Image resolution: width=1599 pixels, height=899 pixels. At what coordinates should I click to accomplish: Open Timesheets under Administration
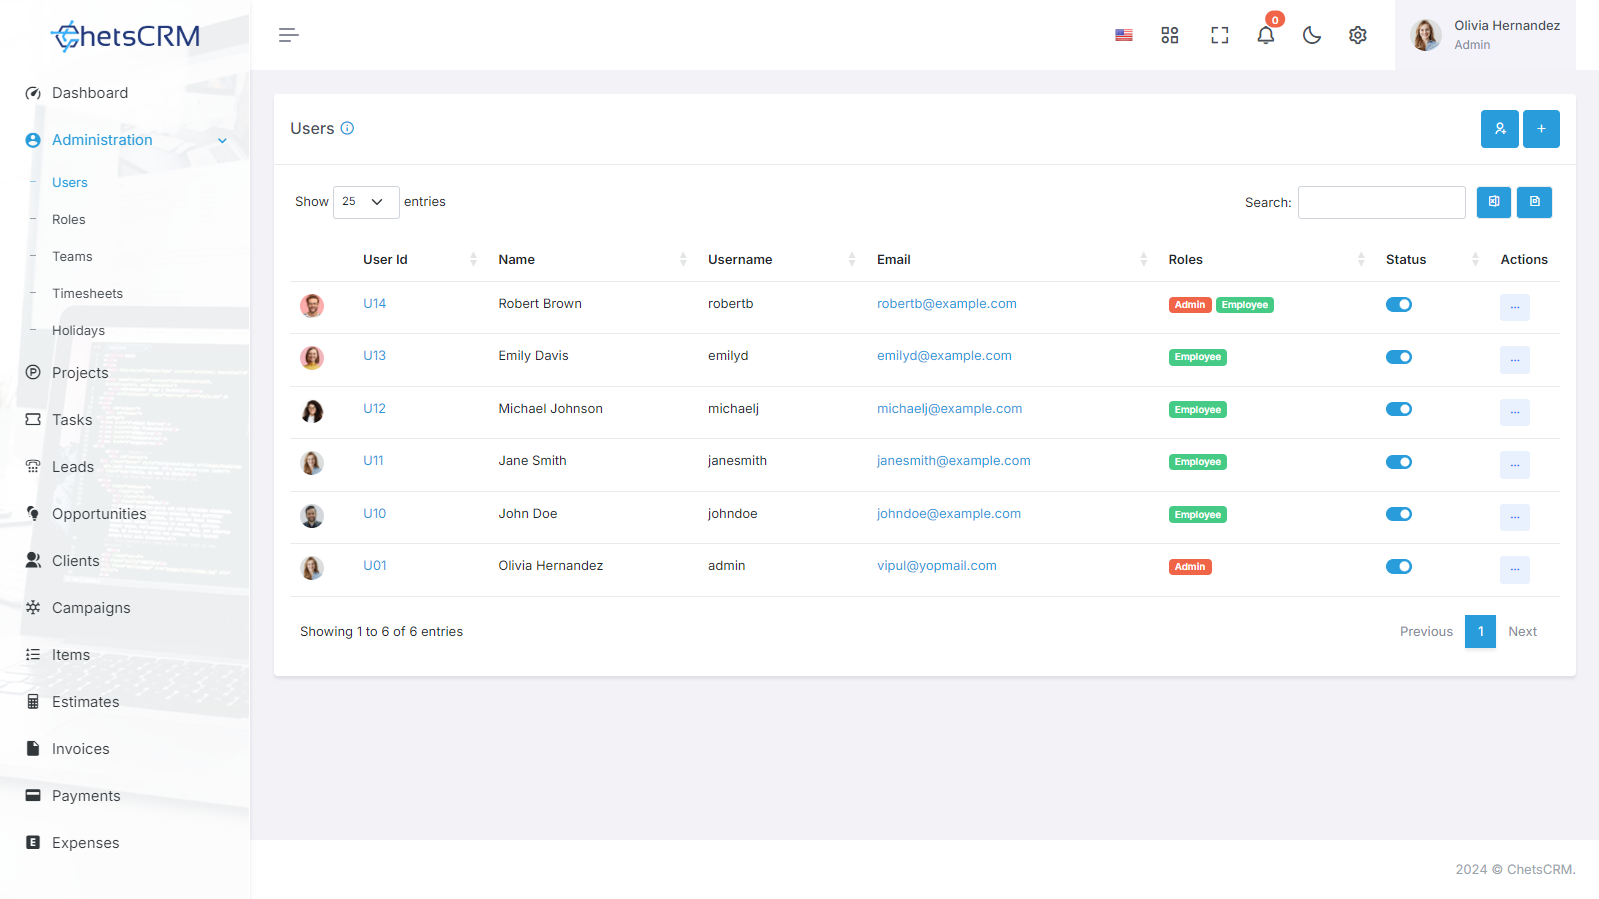[88, 294]
